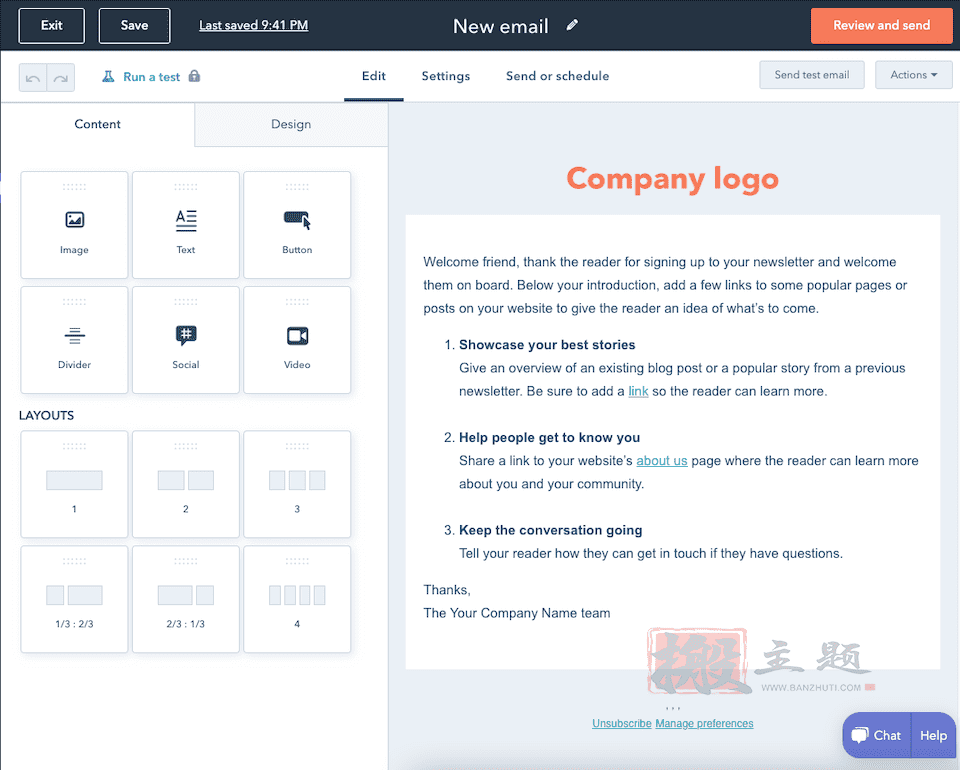Click the 'New email' title text
This screenshot has height=770, width=960.
(x=501, y=26)
